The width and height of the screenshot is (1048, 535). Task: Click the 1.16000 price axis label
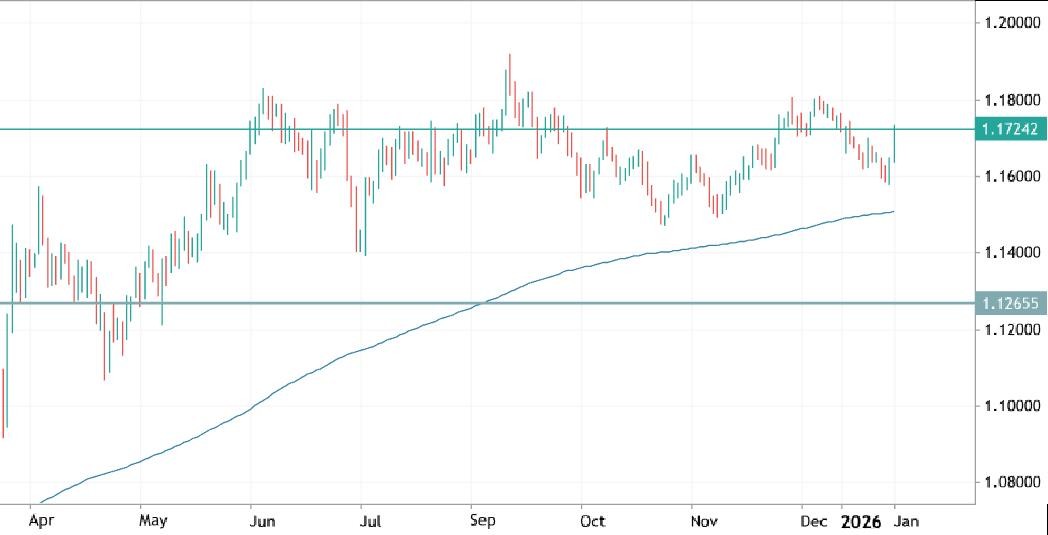tap(1013, 177)
